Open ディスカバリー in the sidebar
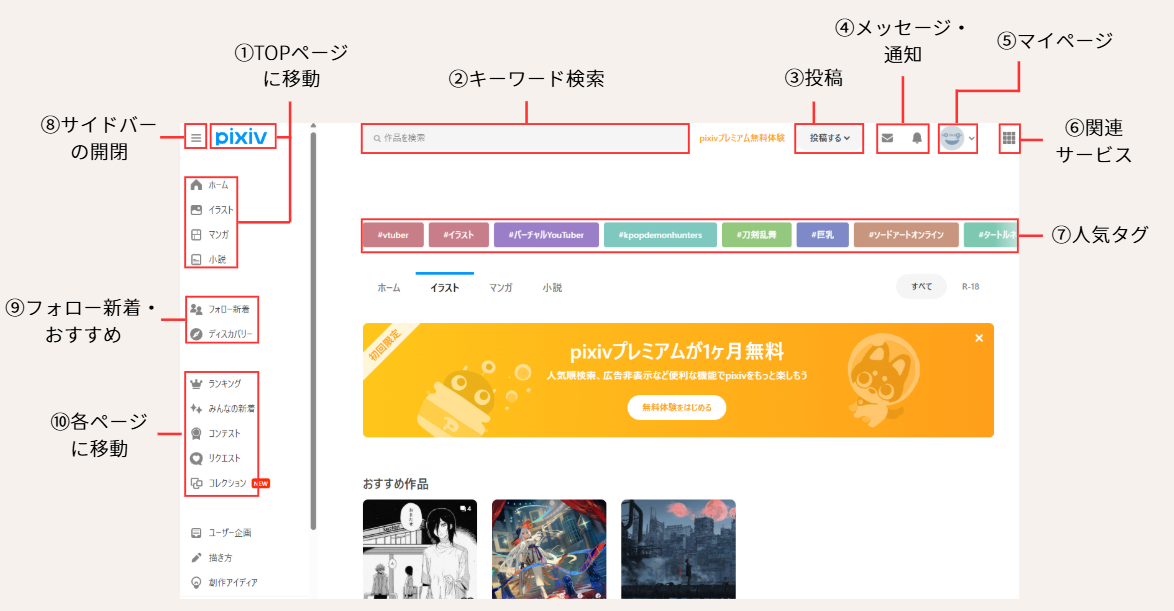 click(x=230, y=334)
